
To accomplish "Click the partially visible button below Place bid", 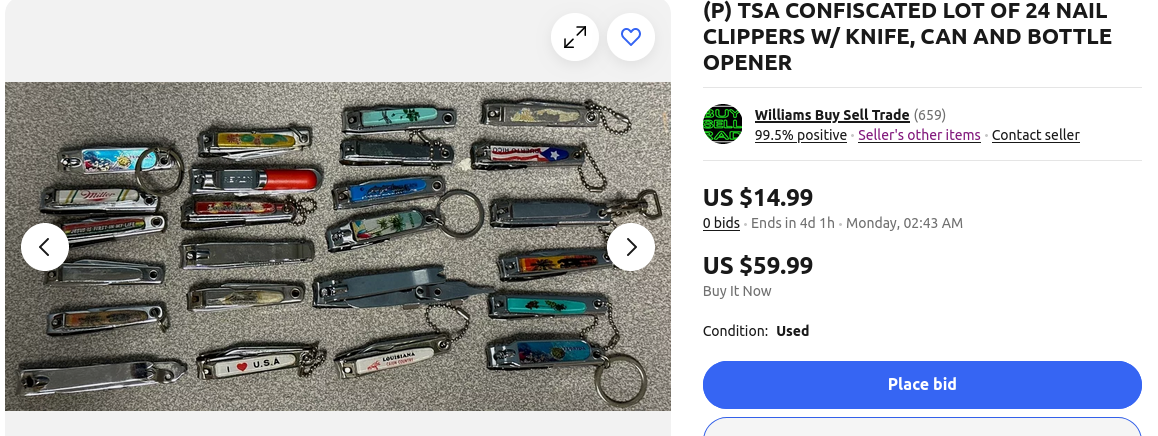I will 922,426.
